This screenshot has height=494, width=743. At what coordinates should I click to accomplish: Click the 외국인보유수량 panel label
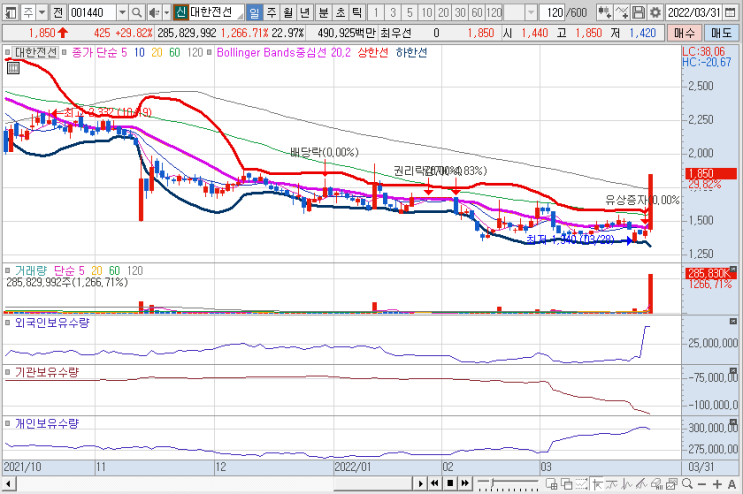click(52, 323)
